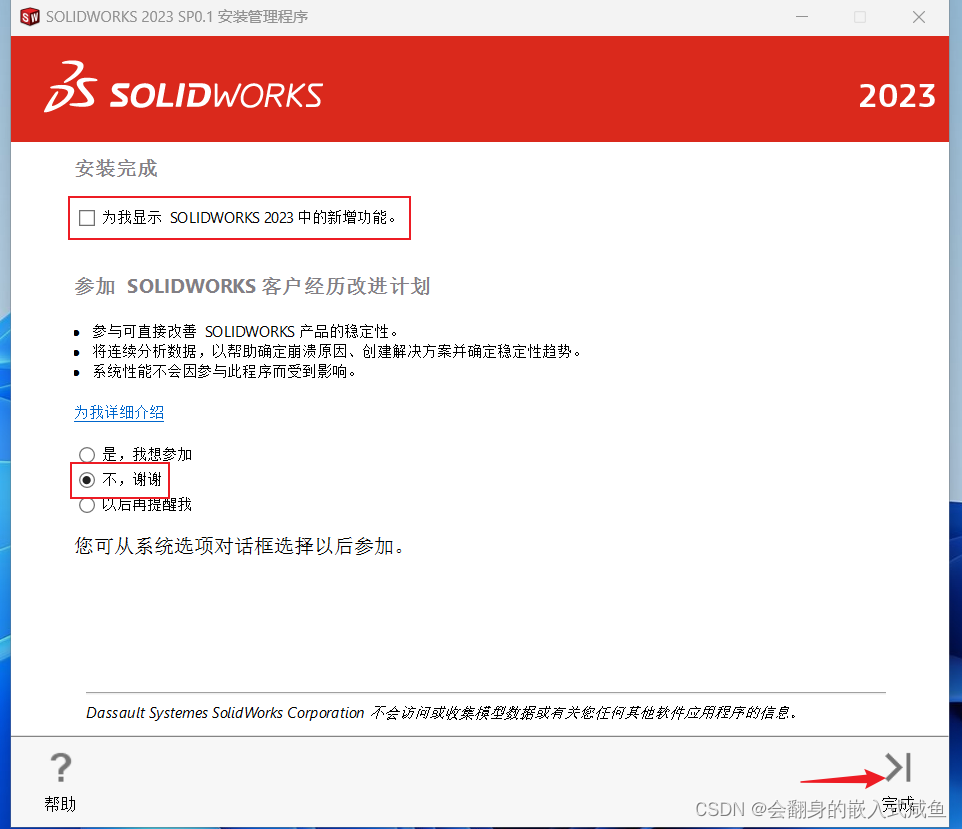Click the 安装完成 heading text
Screen dimensions: 962x829
116,169
